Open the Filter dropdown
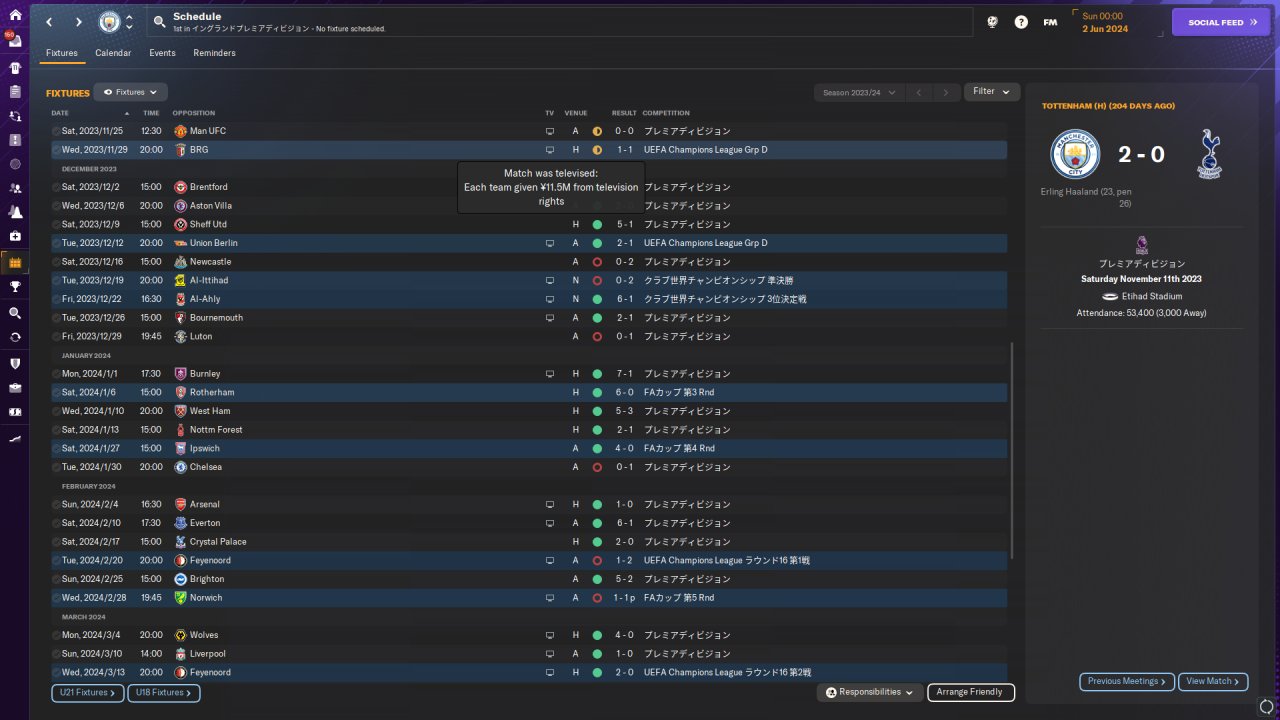 tap(992, 92)
